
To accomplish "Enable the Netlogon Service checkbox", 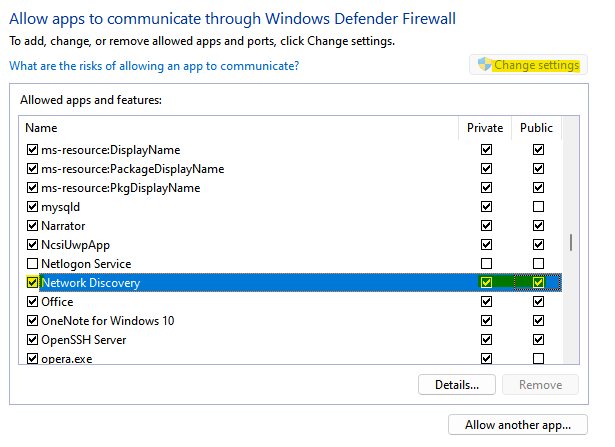I will 33,264.
